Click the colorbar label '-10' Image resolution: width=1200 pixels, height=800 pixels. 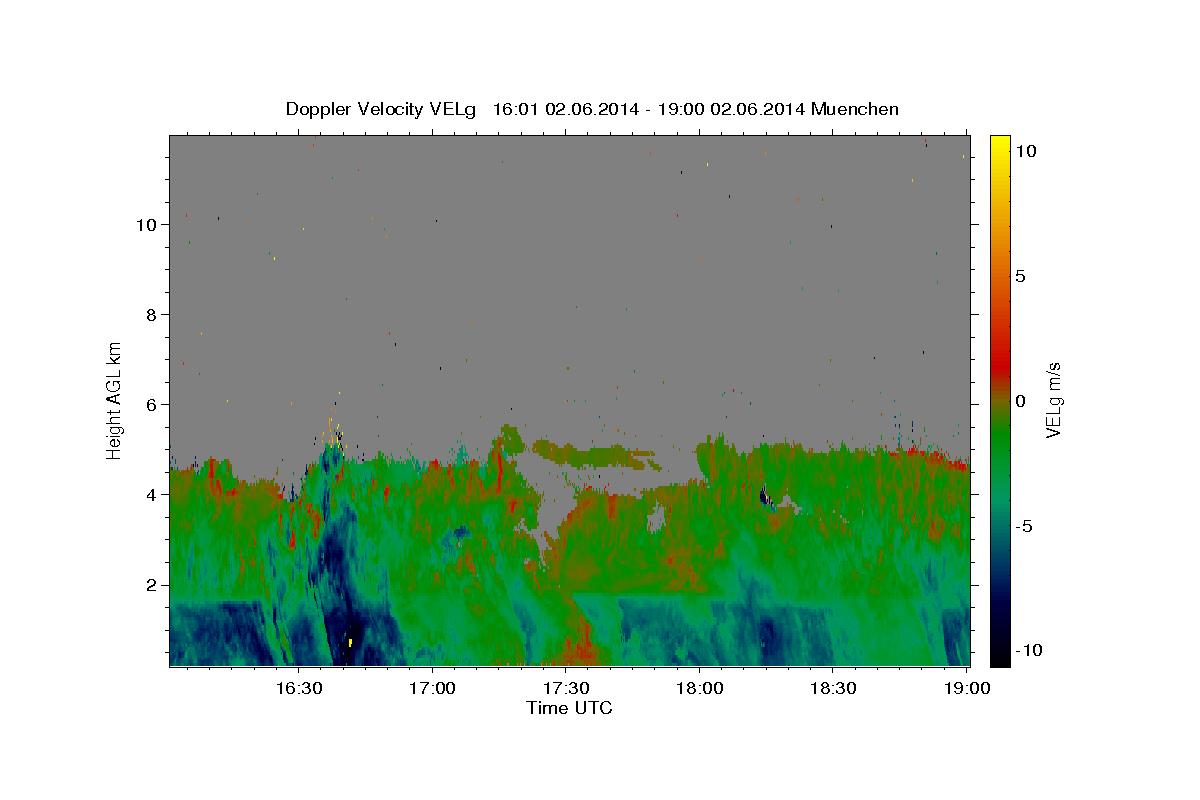click(x=1029, y=650)
